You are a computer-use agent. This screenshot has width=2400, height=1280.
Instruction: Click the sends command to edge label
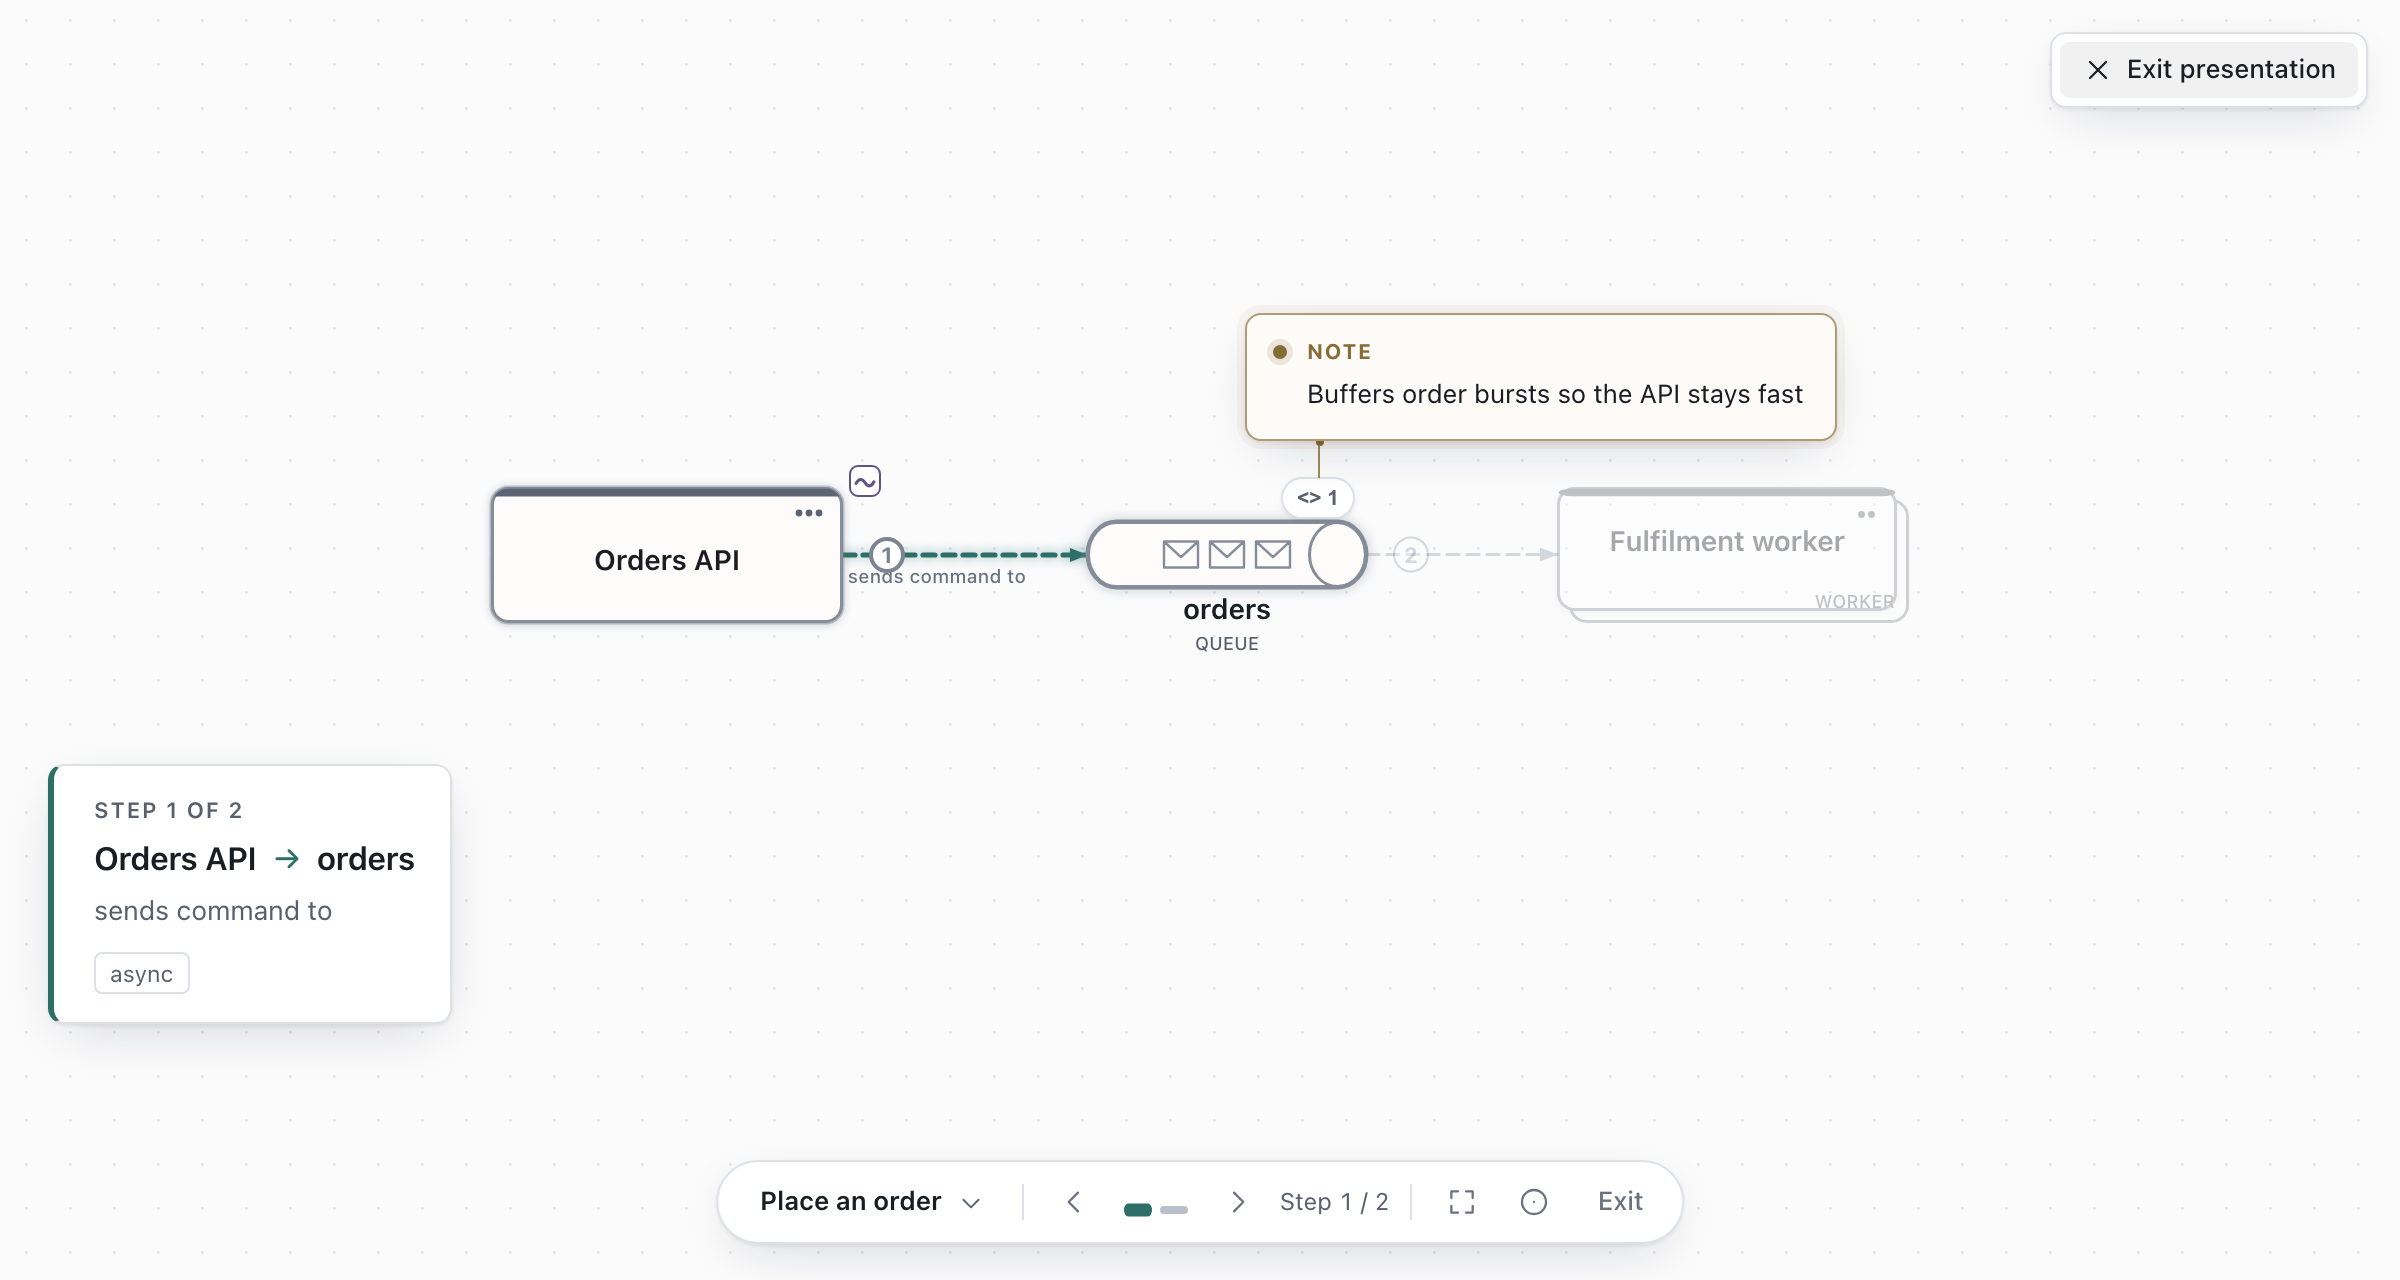[937, 577]
